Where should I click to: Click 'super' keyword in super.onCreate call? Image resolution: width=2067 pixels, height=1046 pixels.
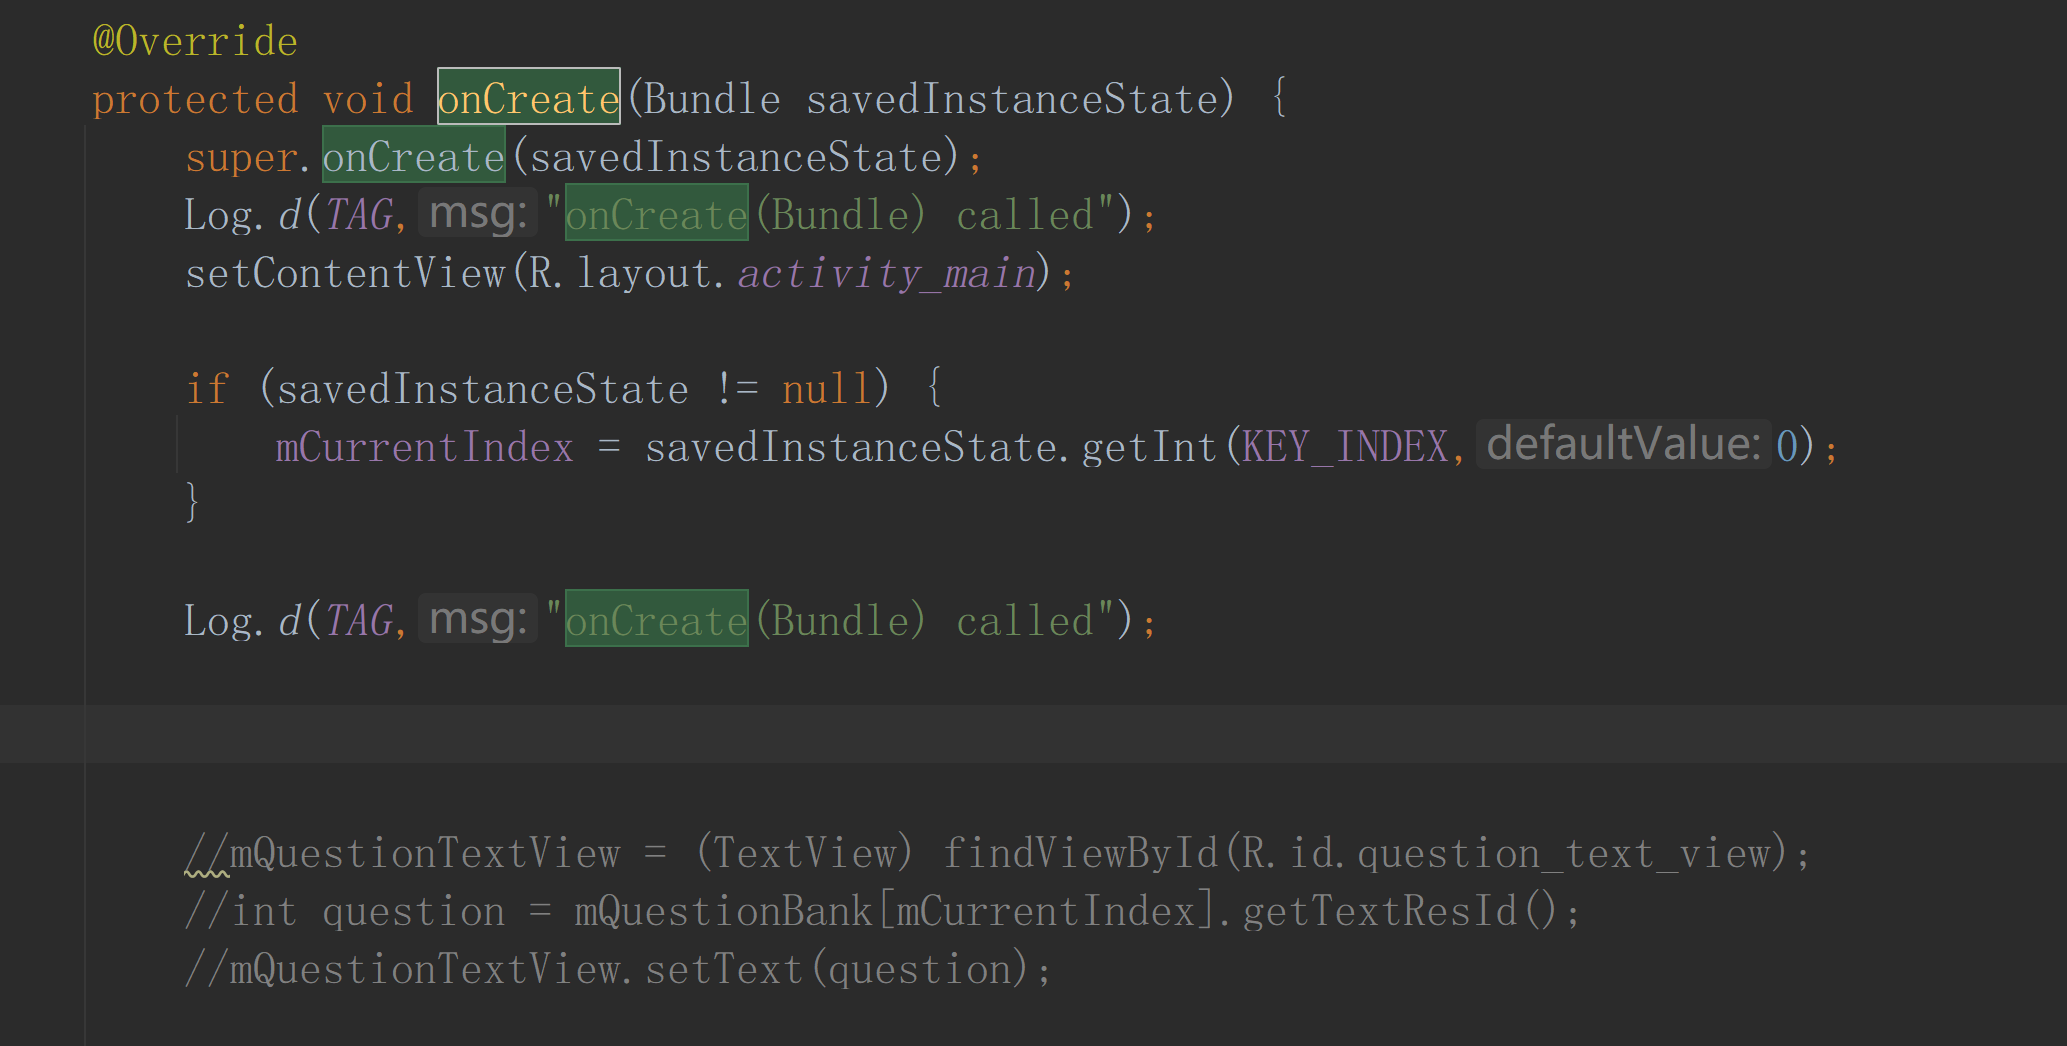(x=241, y=159)
